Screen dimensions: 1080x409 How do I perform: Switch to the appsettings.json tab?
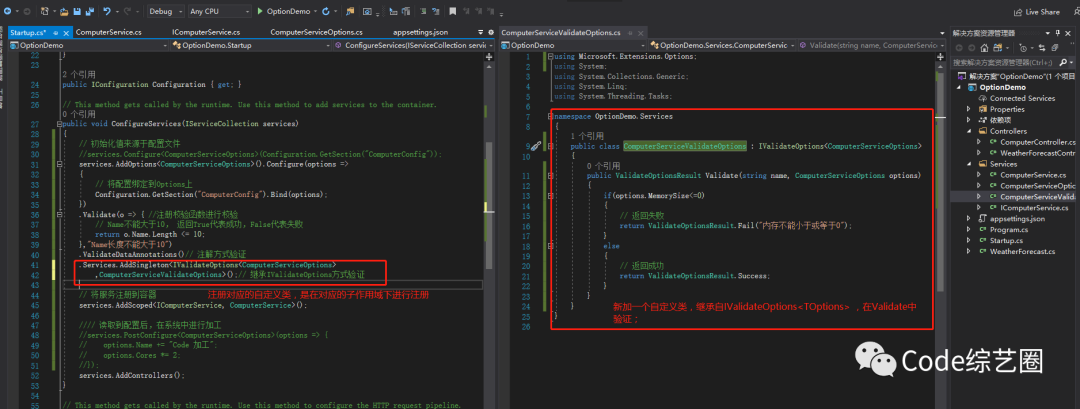point(420,32)
